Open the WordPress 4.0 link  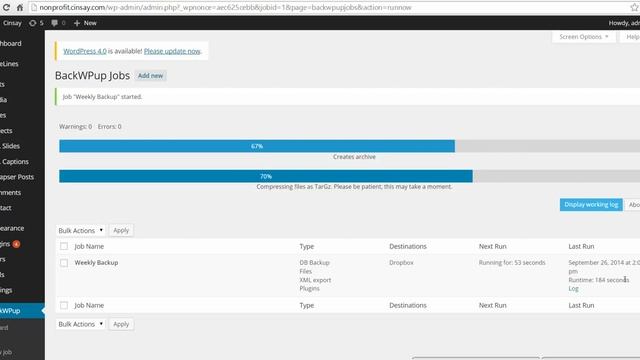(x=85, y=51)
